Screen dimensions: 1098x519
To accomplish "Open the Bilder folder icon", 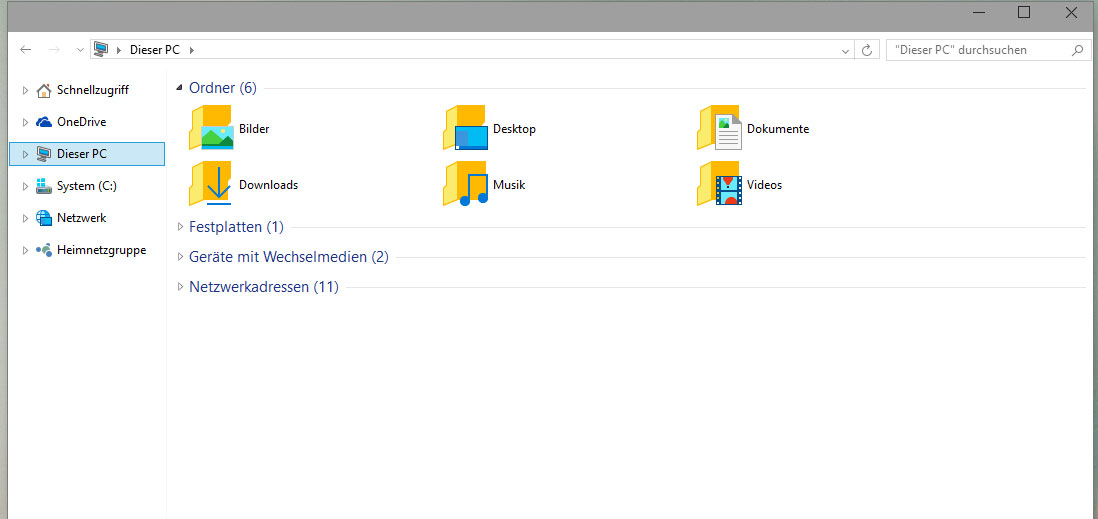I will click(211, 127).
